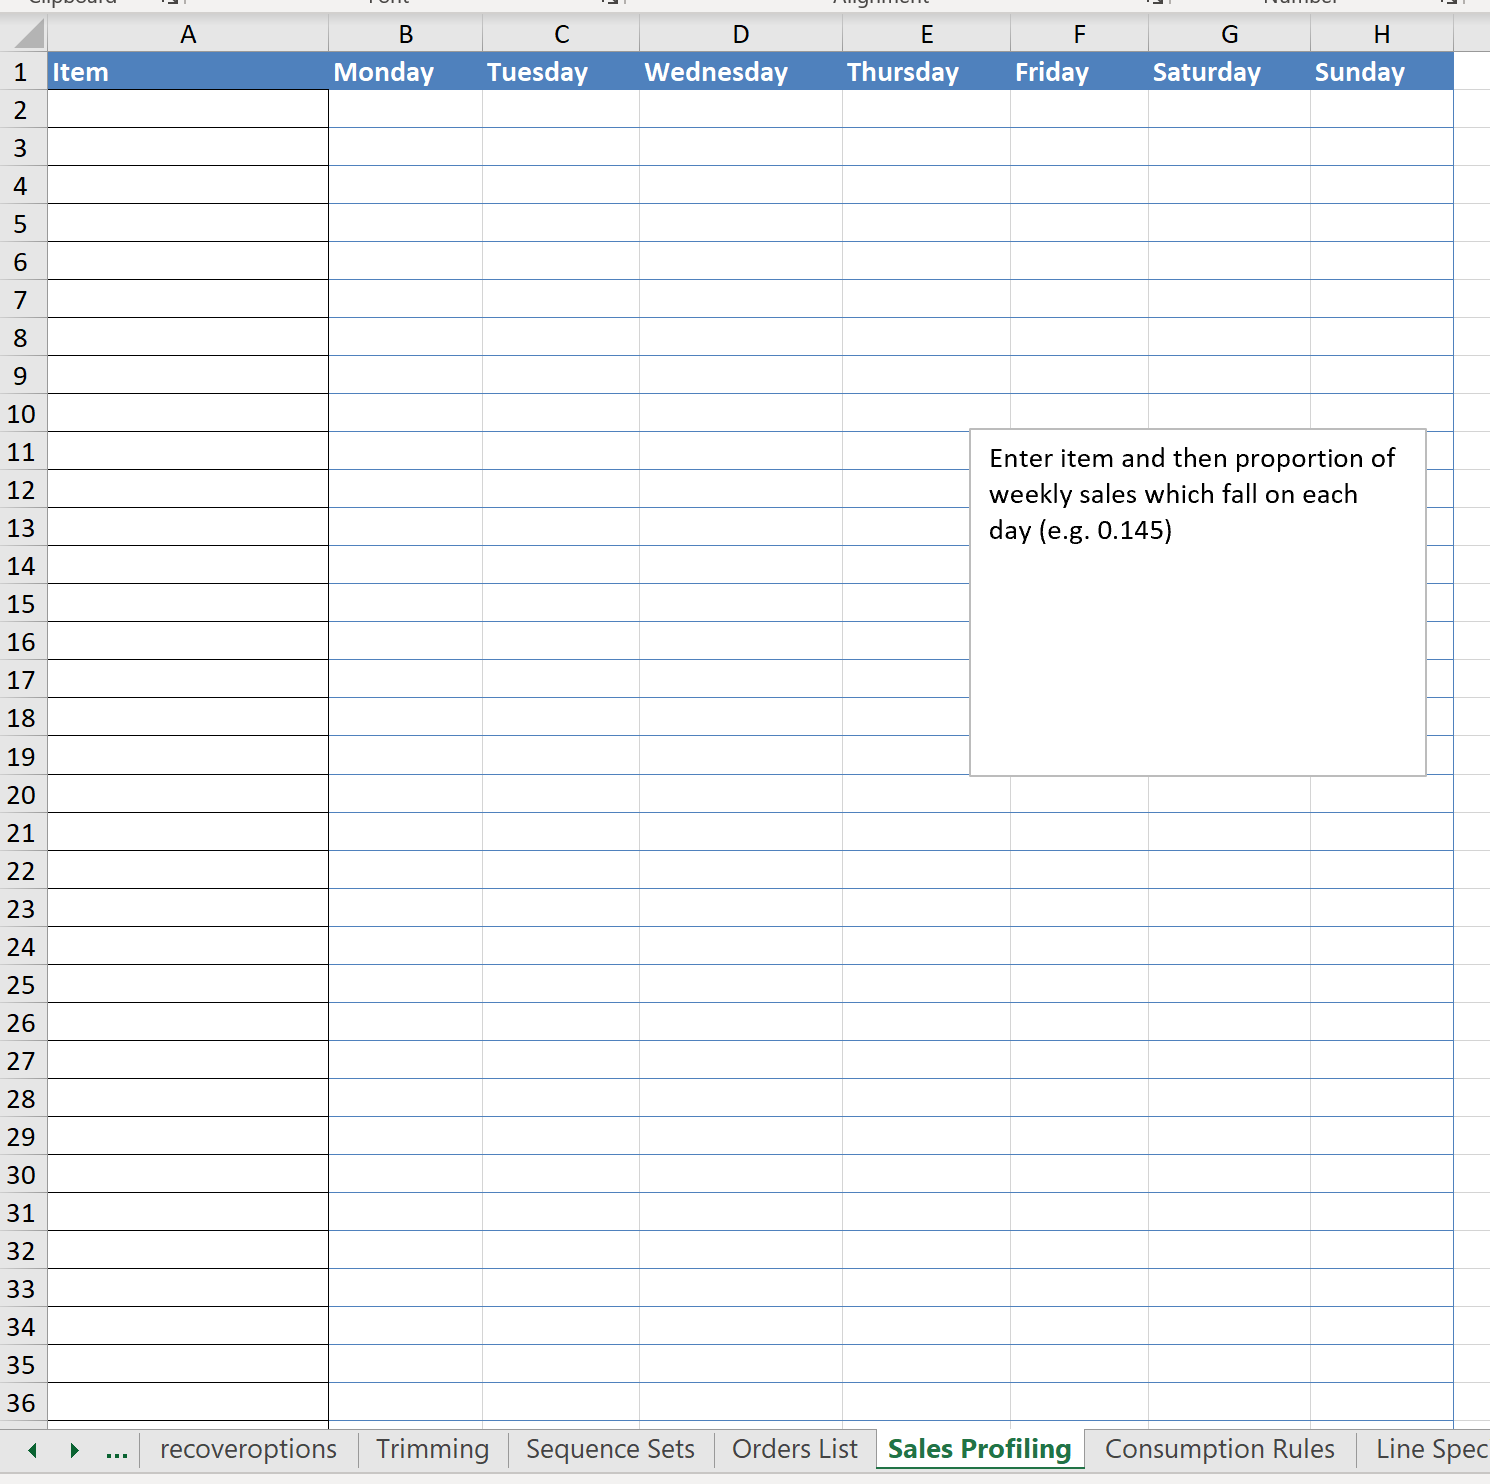Viewport: 1490px width, 1484px height.
Task: Select the Orders List sheet tab
Action: 794,1449
